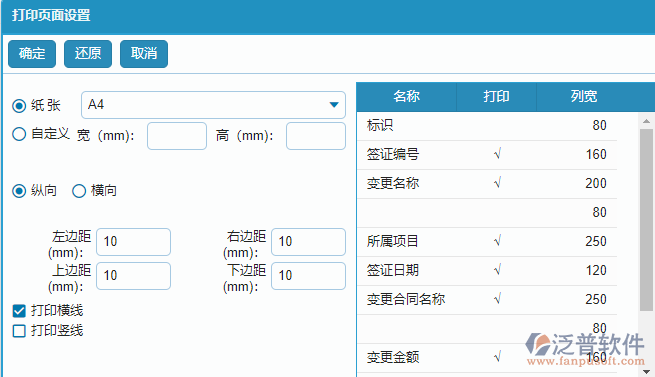655x377 pixels.
Task: Click the 高 (mm) height input field
Action: [316, 136]
